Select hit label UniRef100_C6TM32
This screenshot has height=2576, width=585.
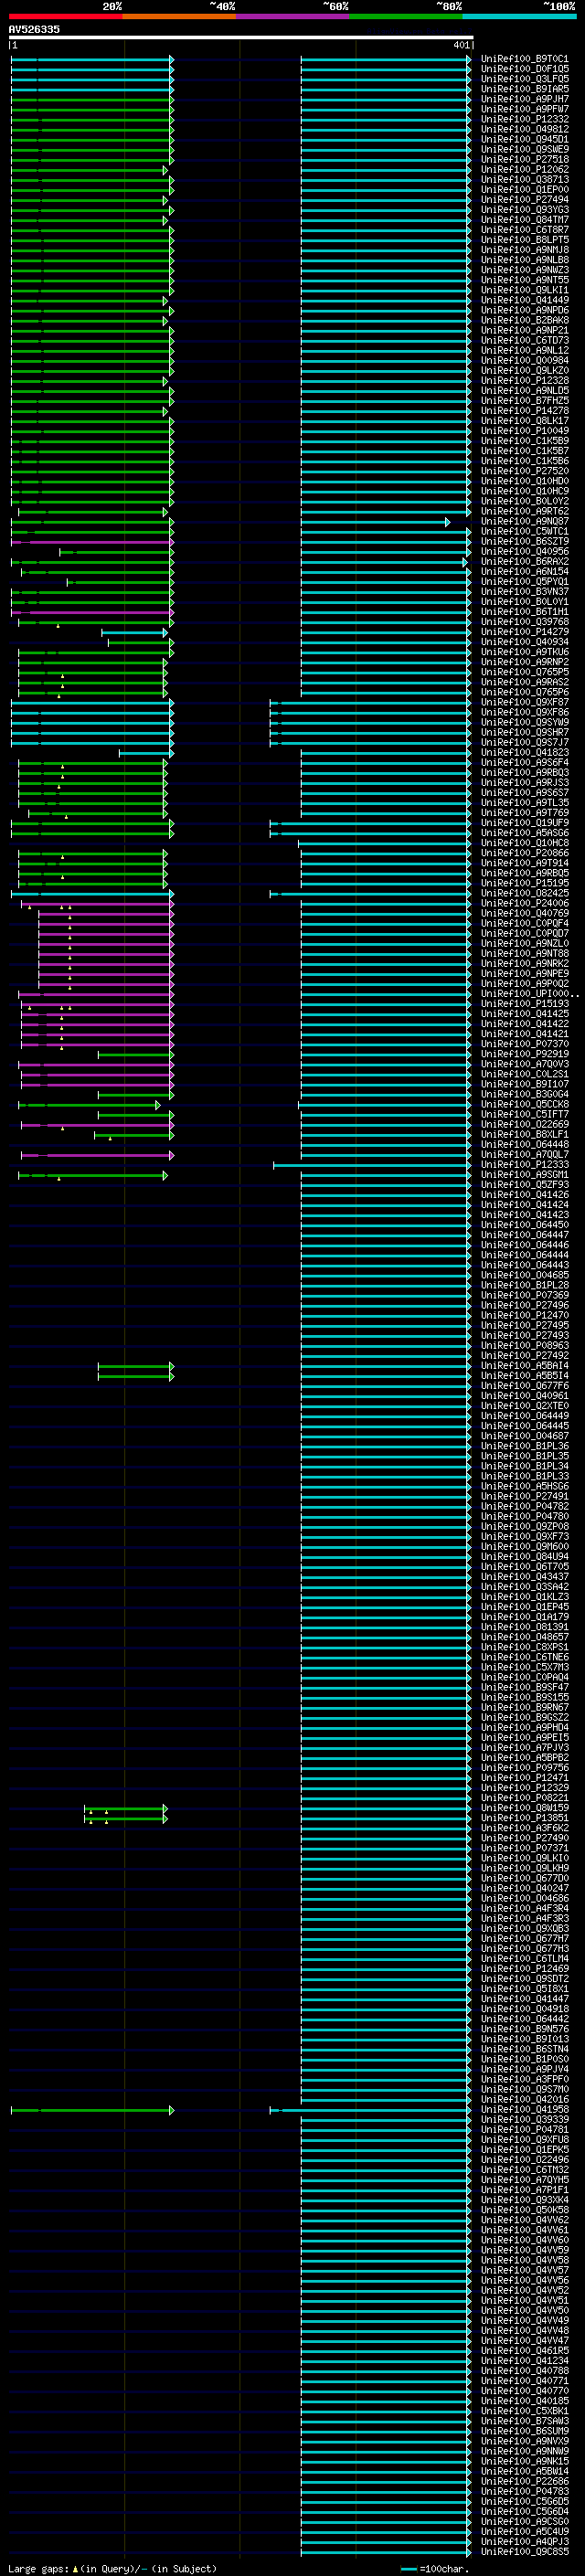pyautogui.click(x=525, y=2169)
